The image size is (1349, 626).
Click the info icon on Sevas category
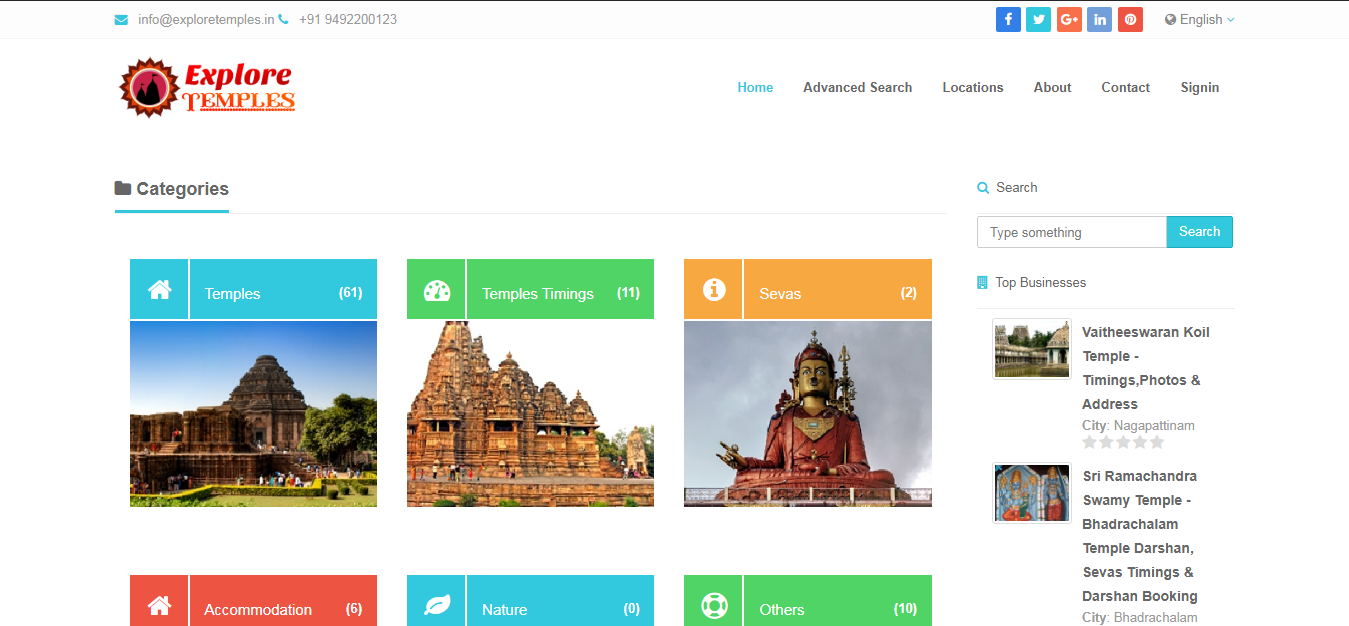coord(713,290)
